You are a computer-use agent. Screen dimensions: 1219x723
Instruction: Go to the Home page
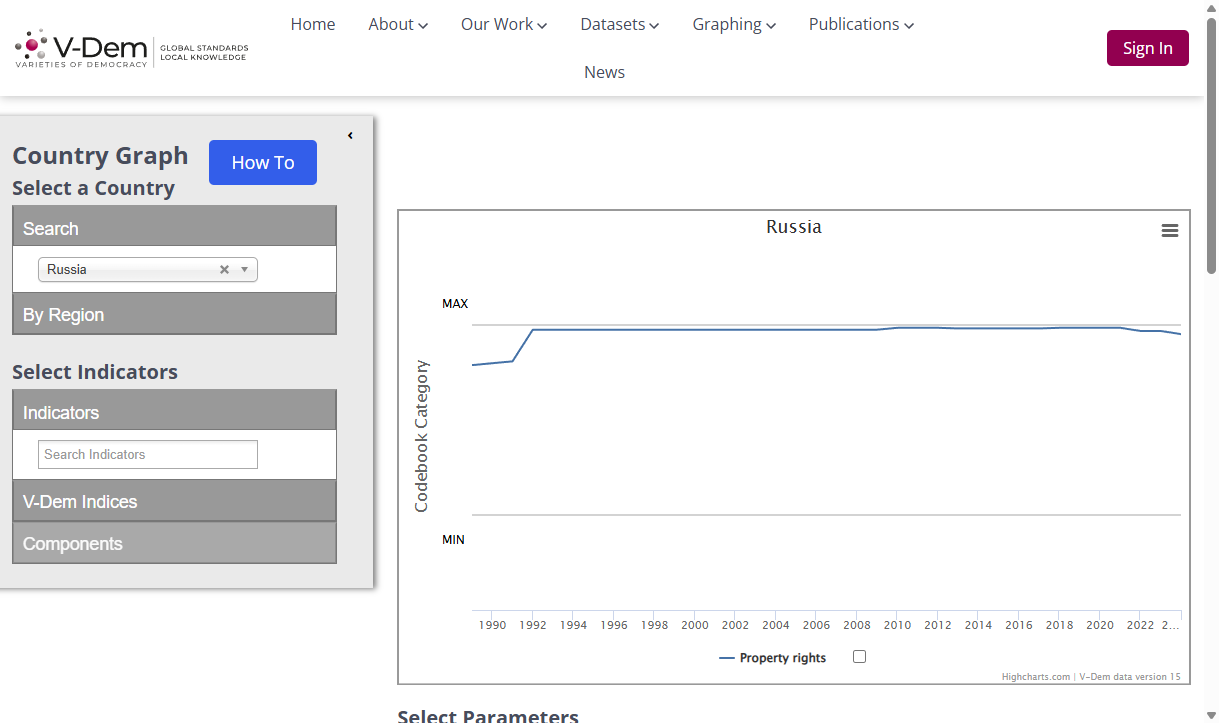coord(313,24)
